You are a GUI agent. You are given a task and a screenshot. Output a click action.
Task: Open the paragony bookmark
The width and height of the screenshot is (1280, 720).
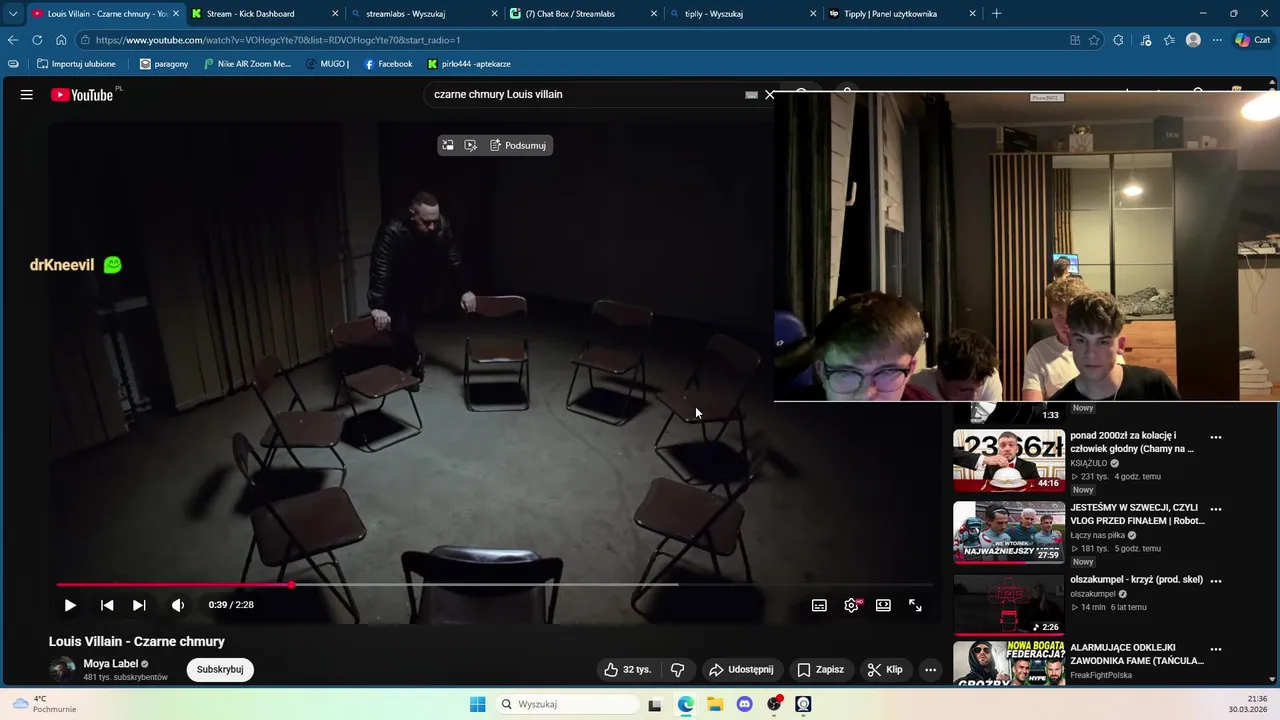click(164, 64)
